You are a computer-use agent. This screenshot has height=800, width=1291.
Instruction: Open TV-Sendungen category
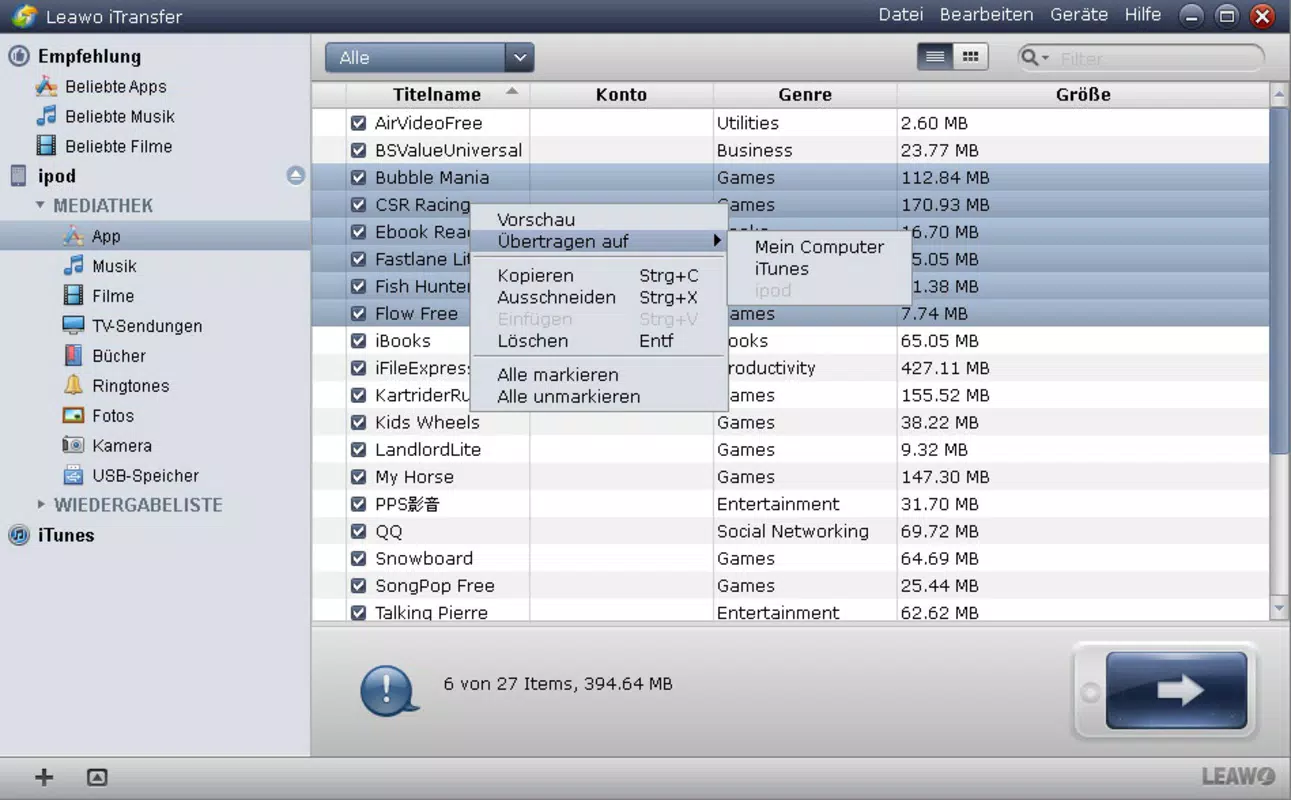coord(146,326)
